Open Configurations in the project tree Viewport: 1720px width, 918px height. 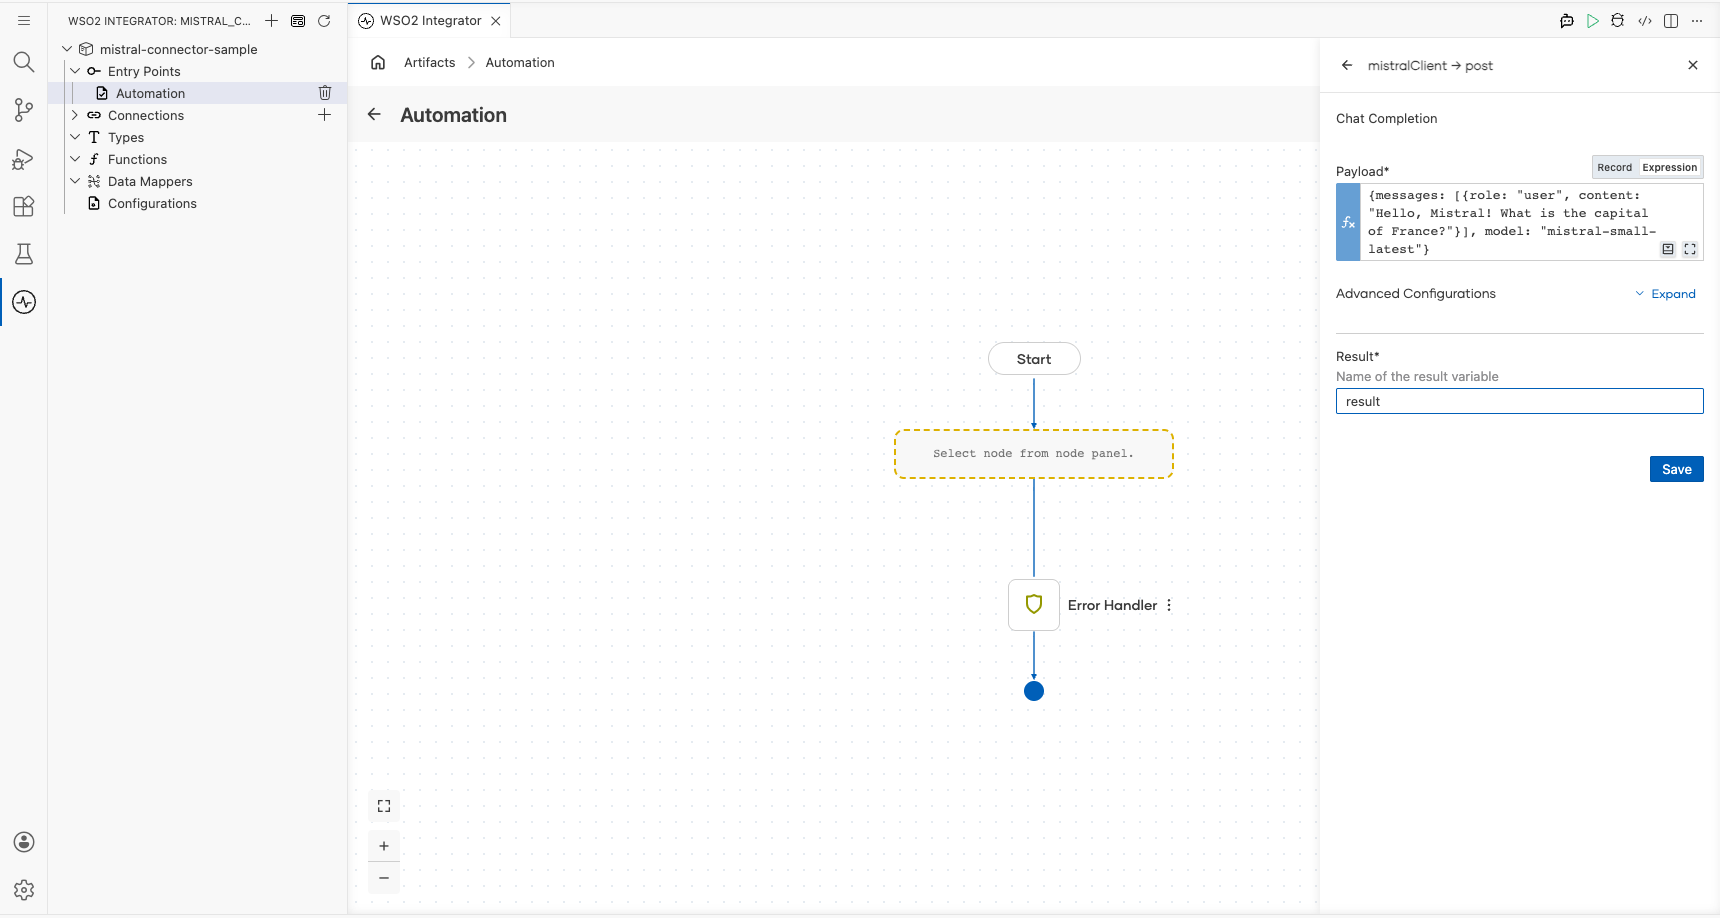pyautogui.click(x=152, y=203)
